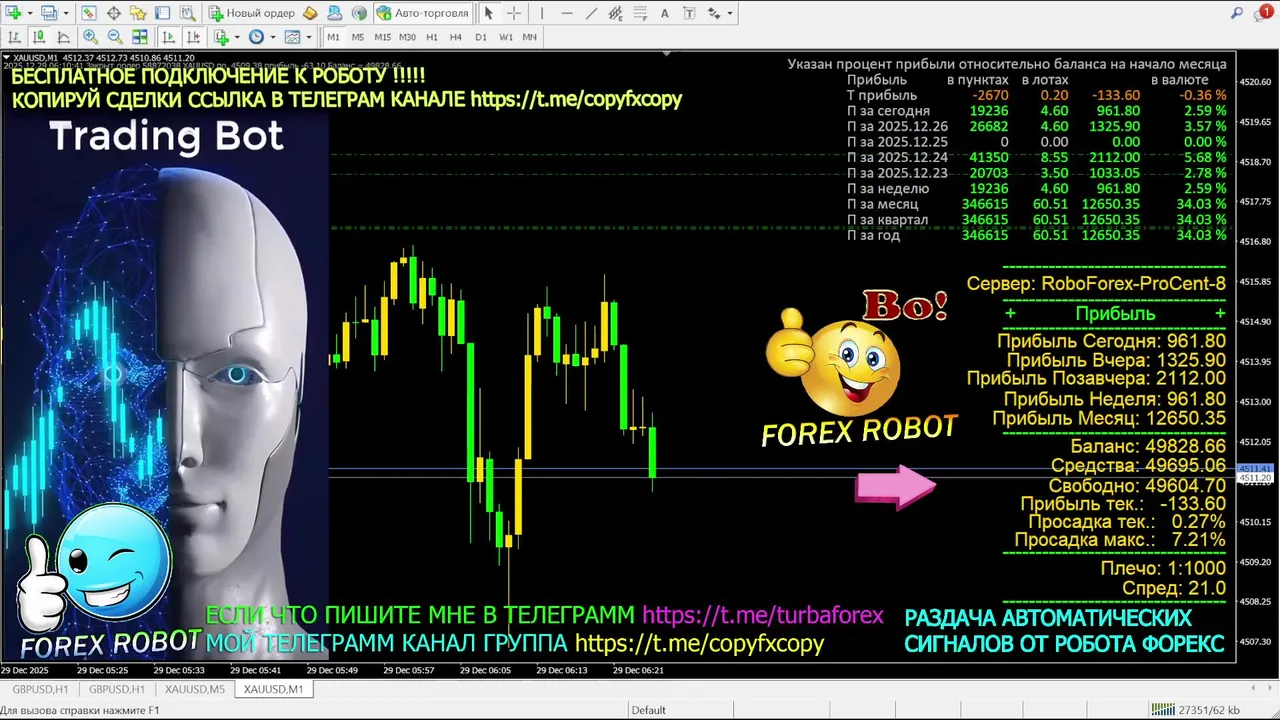The width and height of the screenshot is (1280, 720).
Task: Choose the text 'A' drawing tool
Action: click(x=665, y=13)
